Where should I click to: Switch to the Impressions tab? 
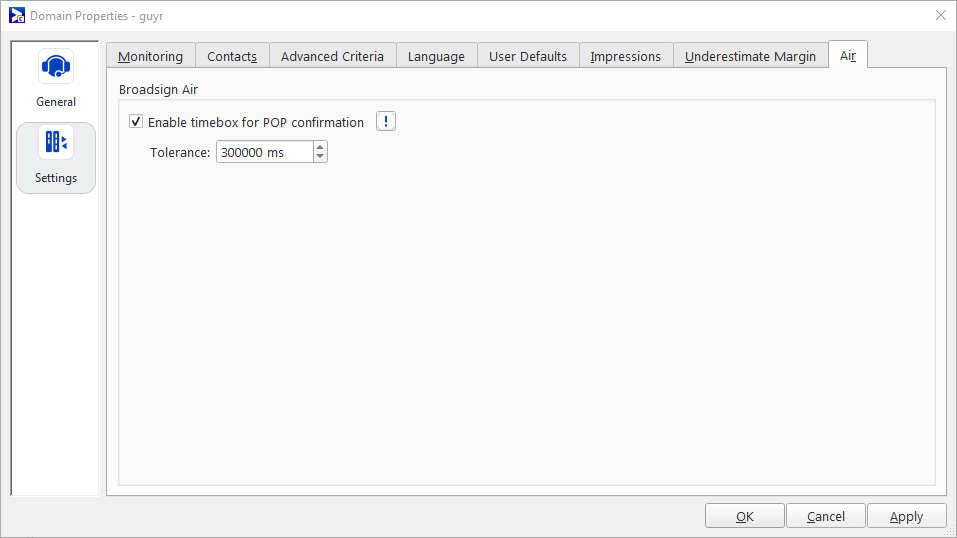[x=625, y=56]
